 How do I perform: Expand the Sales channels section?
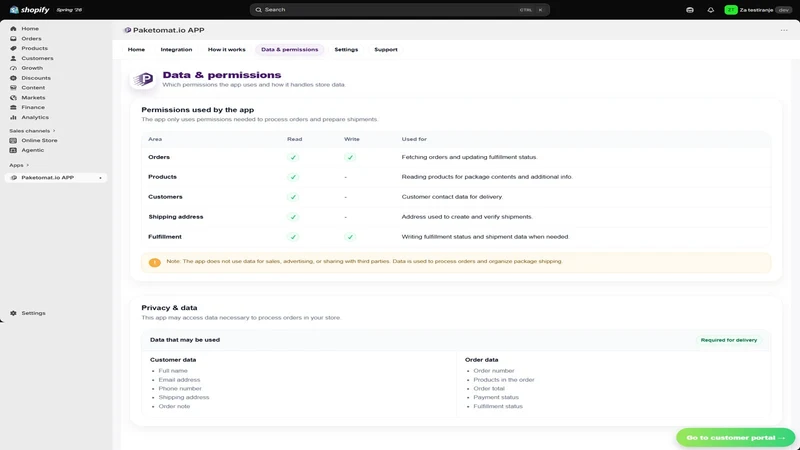tap(32, 131)
